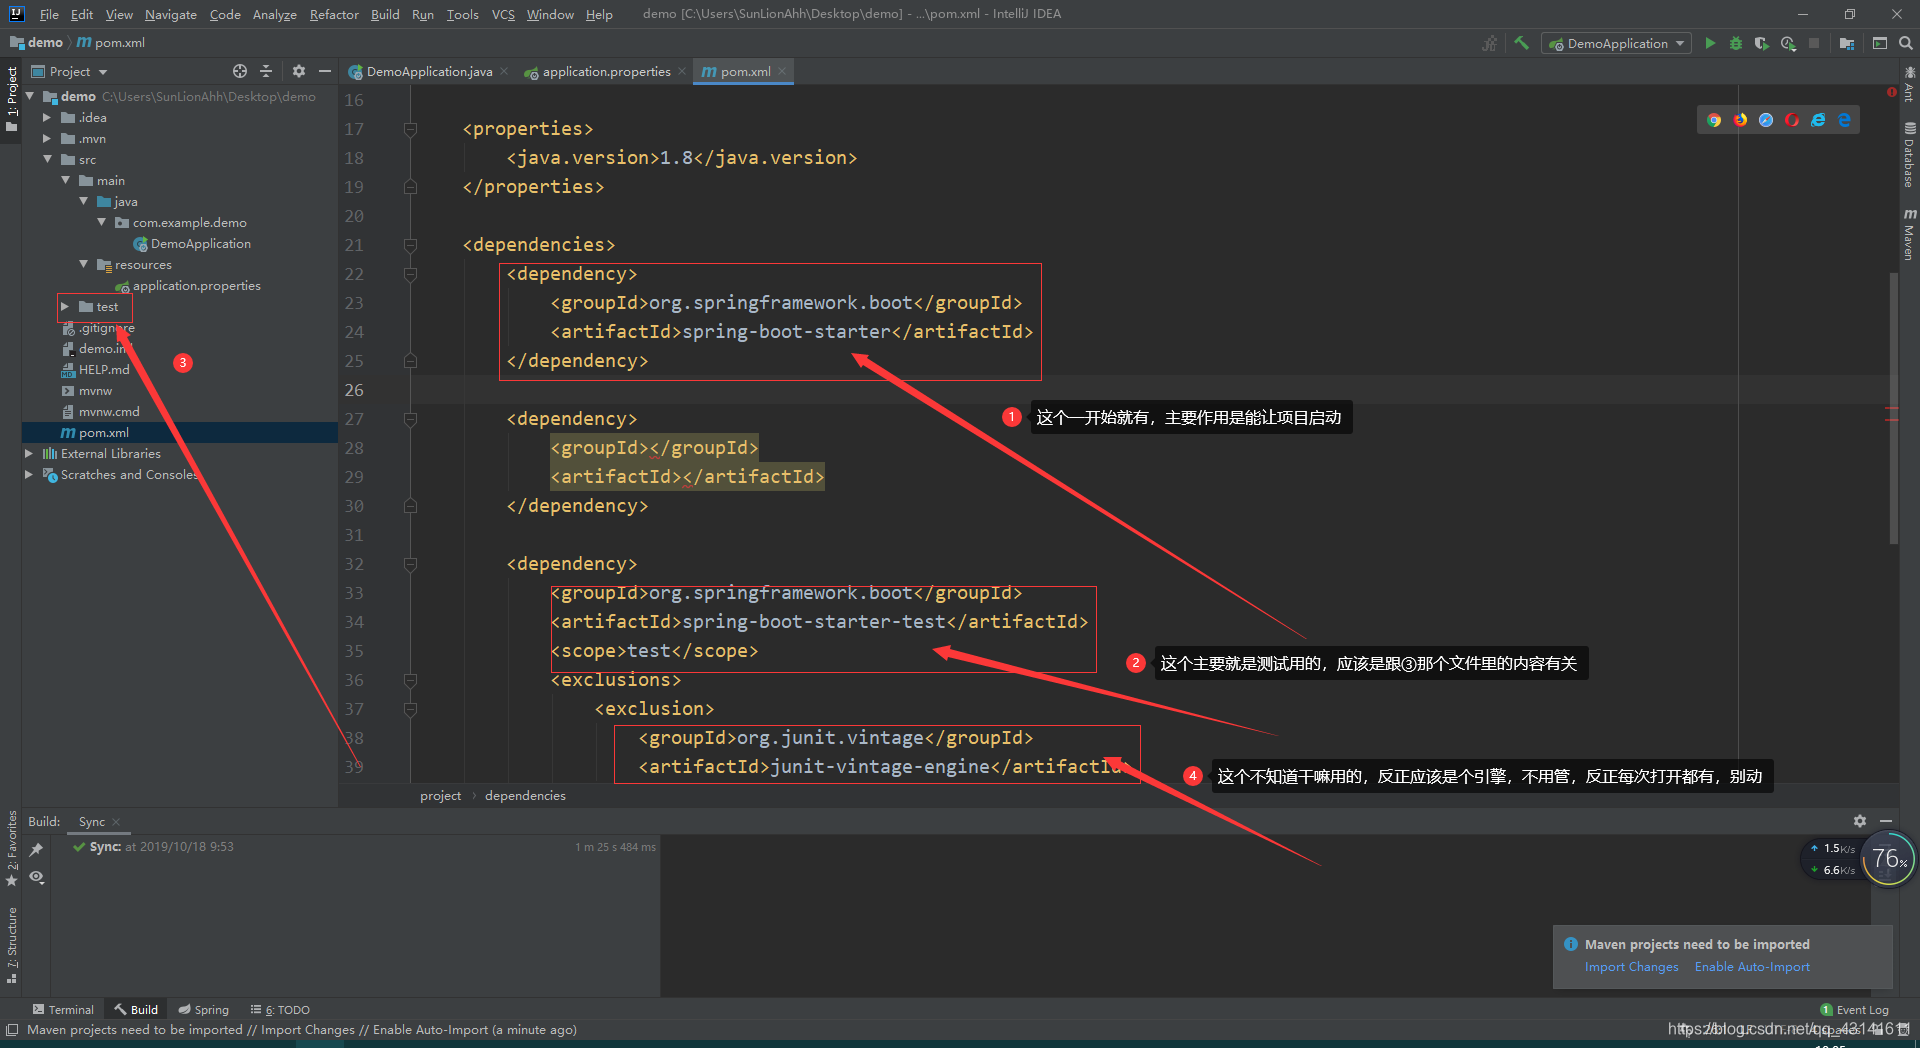Expand the test folder
1920x1048 pixels.
(65, 307)
